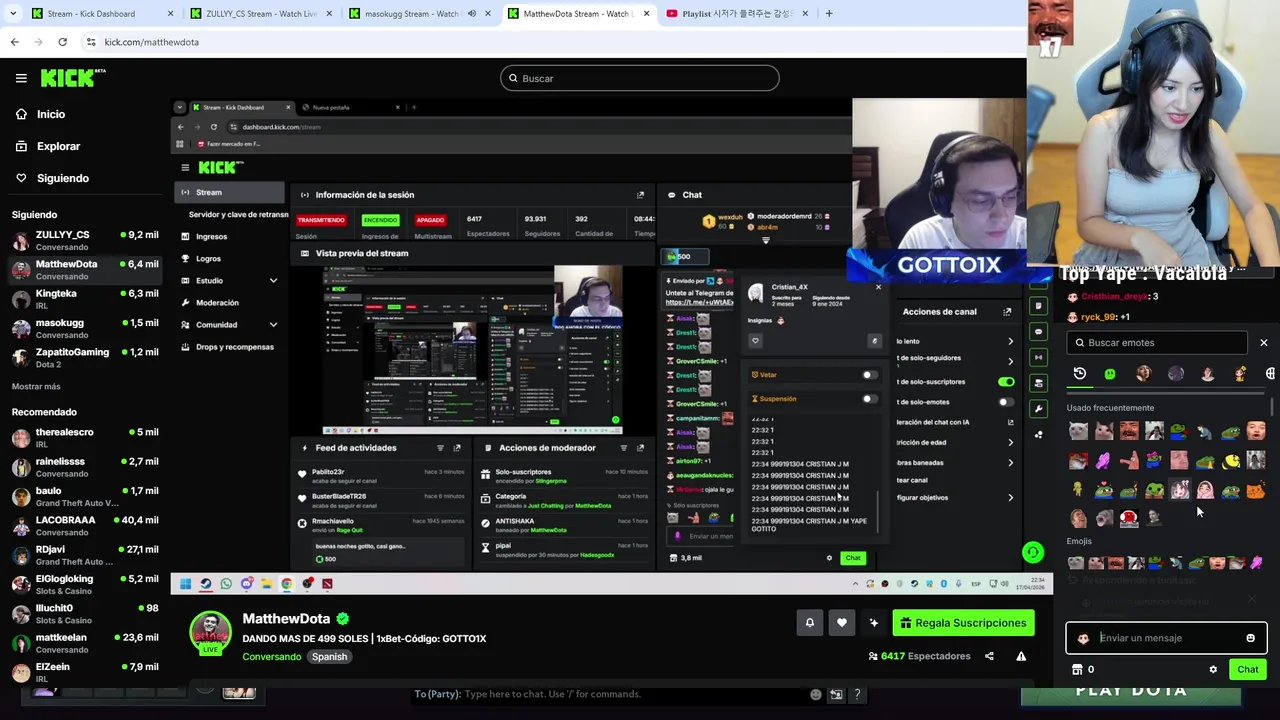Open mattkeelan recommended channel
This screenshot has width=1280, height=720.
coord(85,643)
